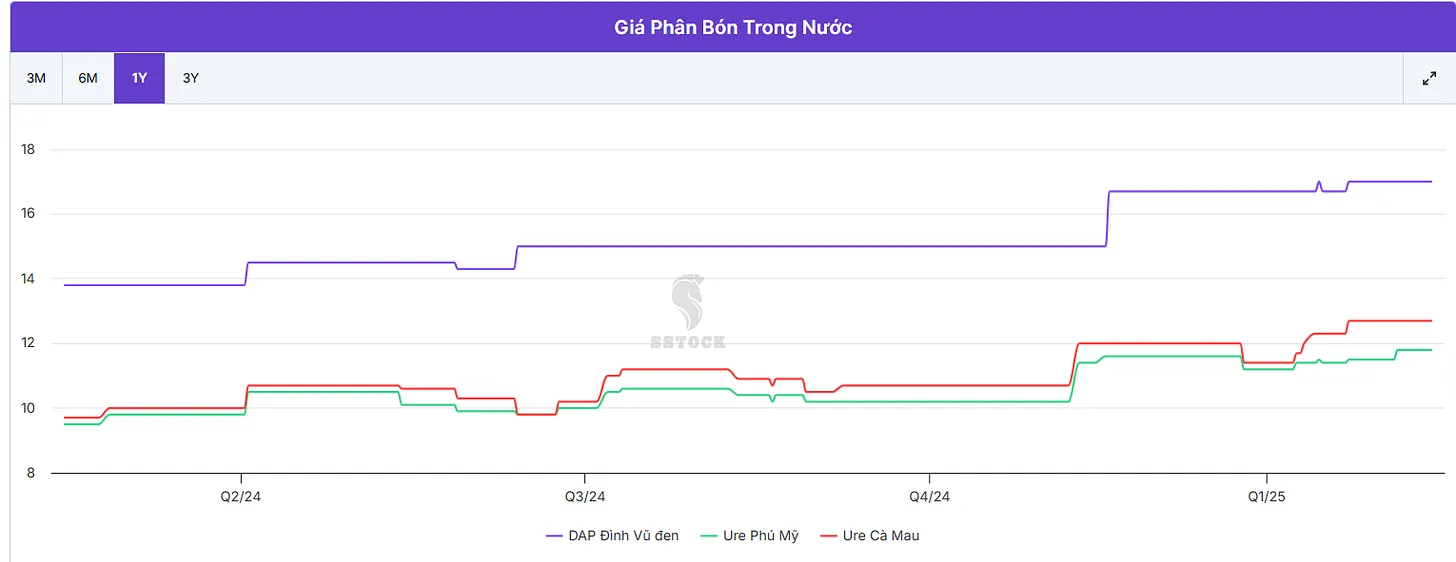Click the Giá Phân Bón Trong Nước title
Viewport: 1456px width, 562px height.
point(733,27)
